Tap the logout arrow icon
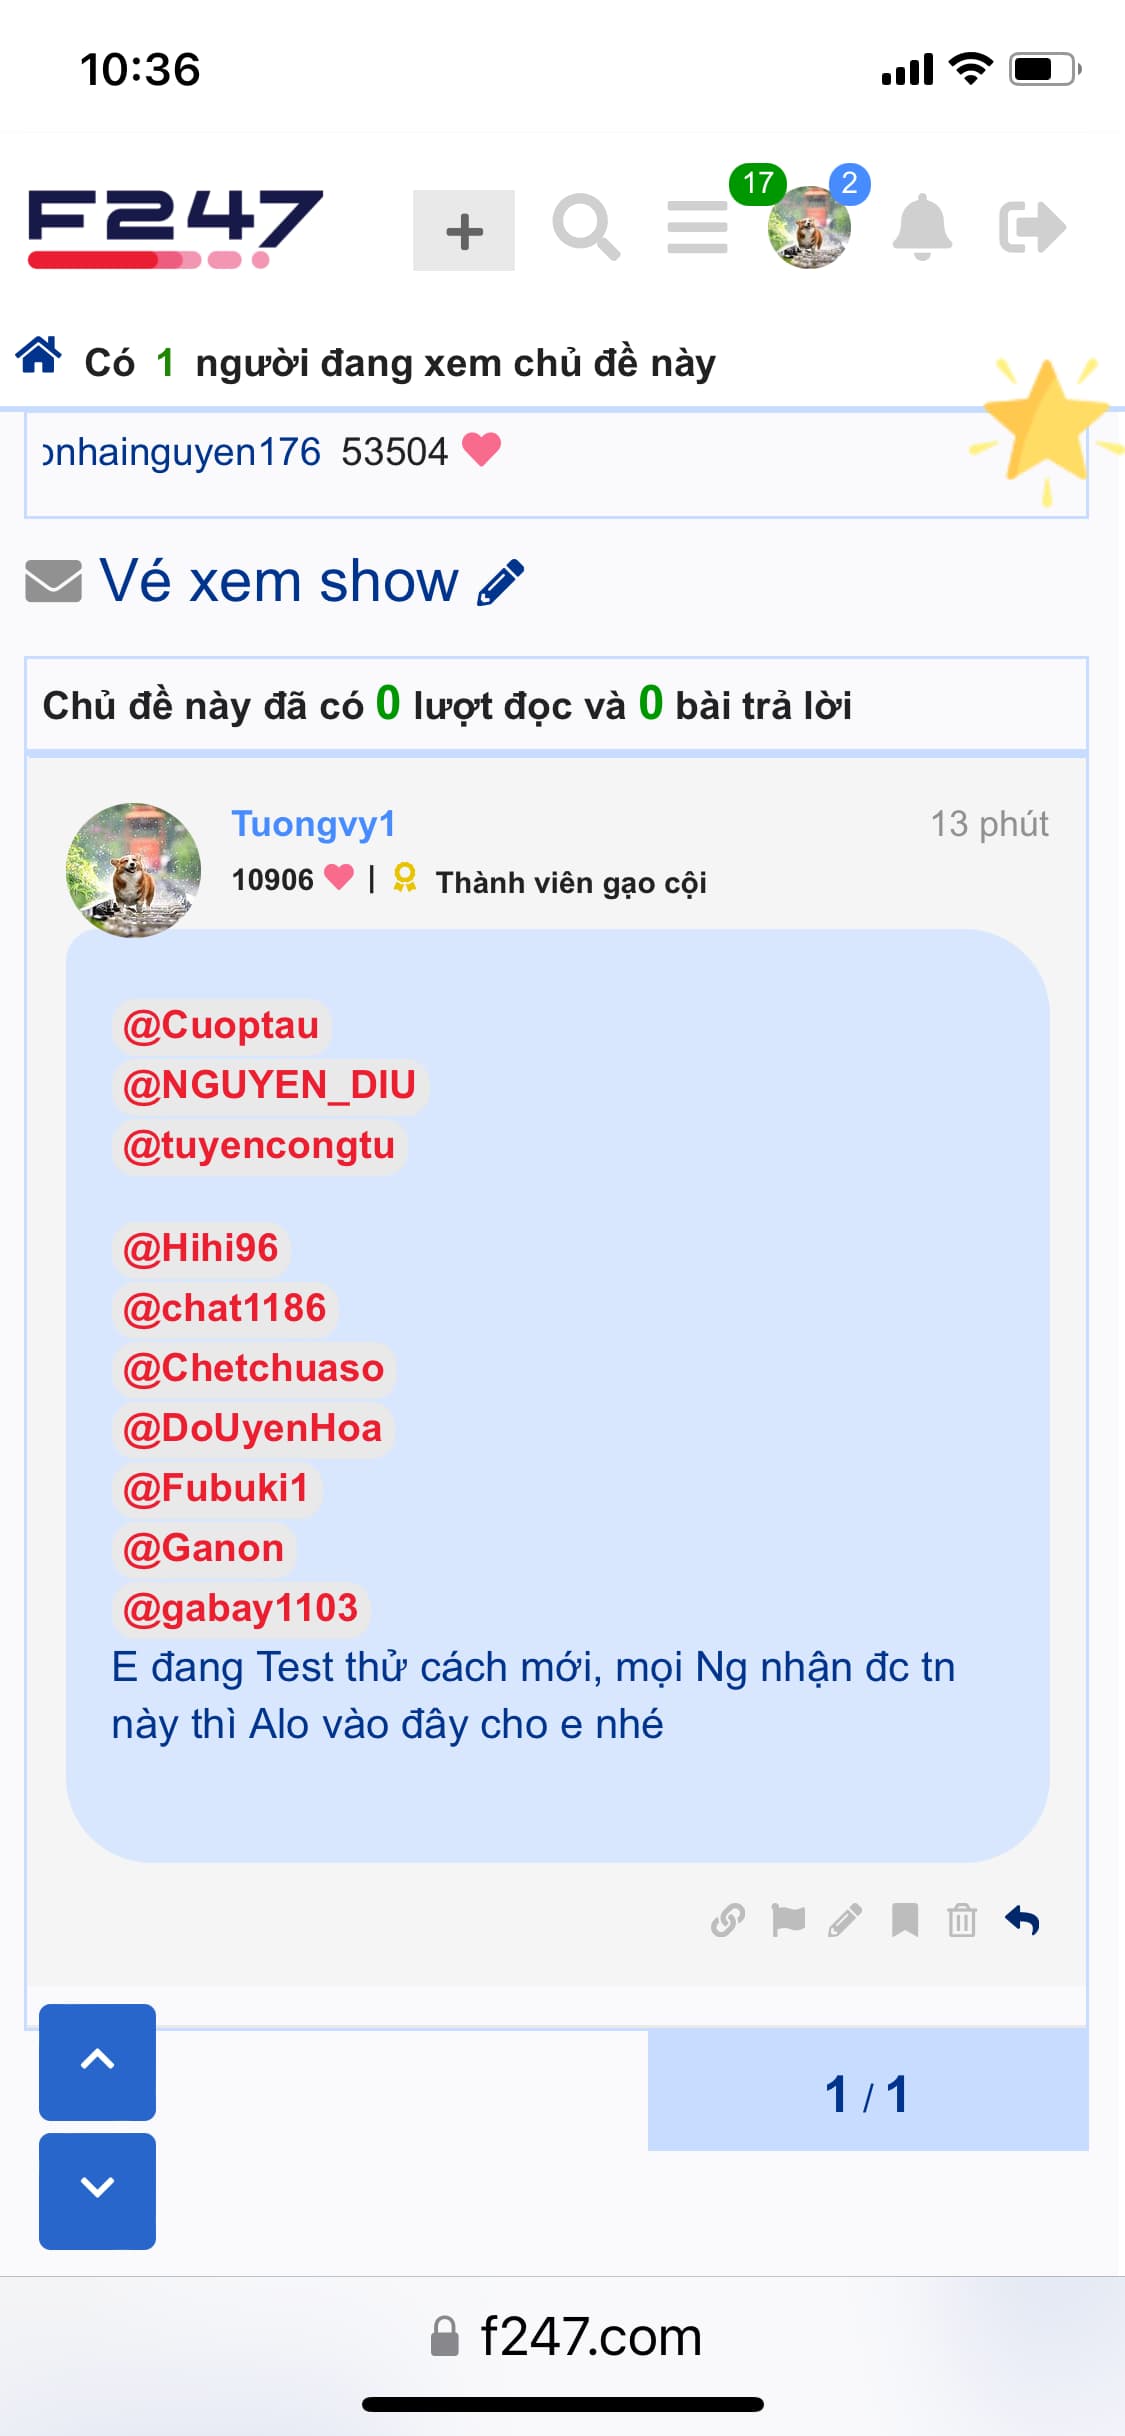The height and width of the screenshot is (2436, 1125). (1033, 227)
